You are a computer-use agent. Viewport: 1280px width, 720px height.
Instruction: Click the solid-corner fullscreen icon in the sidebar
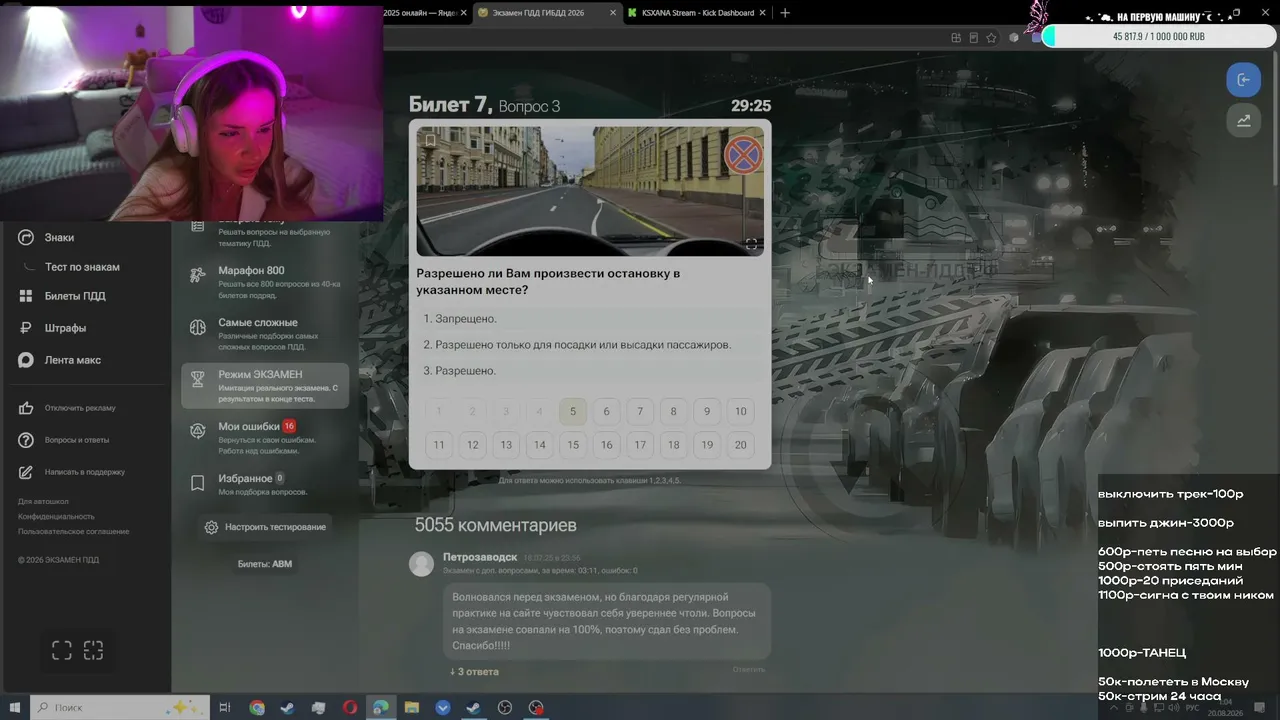coord(62,651)
